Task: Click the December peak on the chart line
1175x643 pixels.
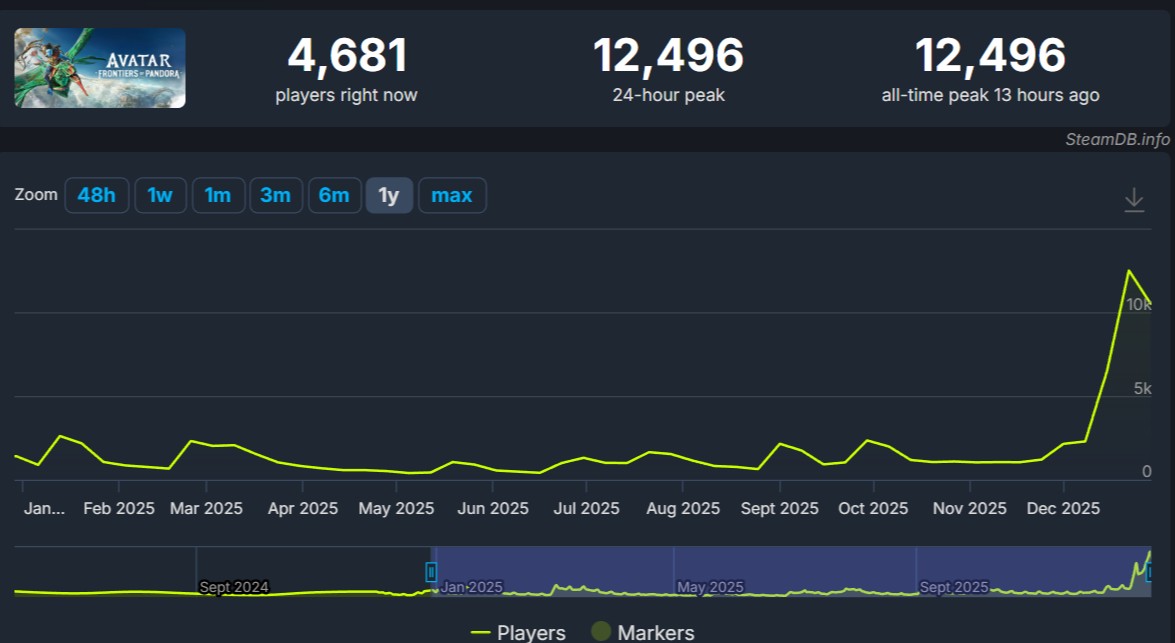Action: 1128,271
